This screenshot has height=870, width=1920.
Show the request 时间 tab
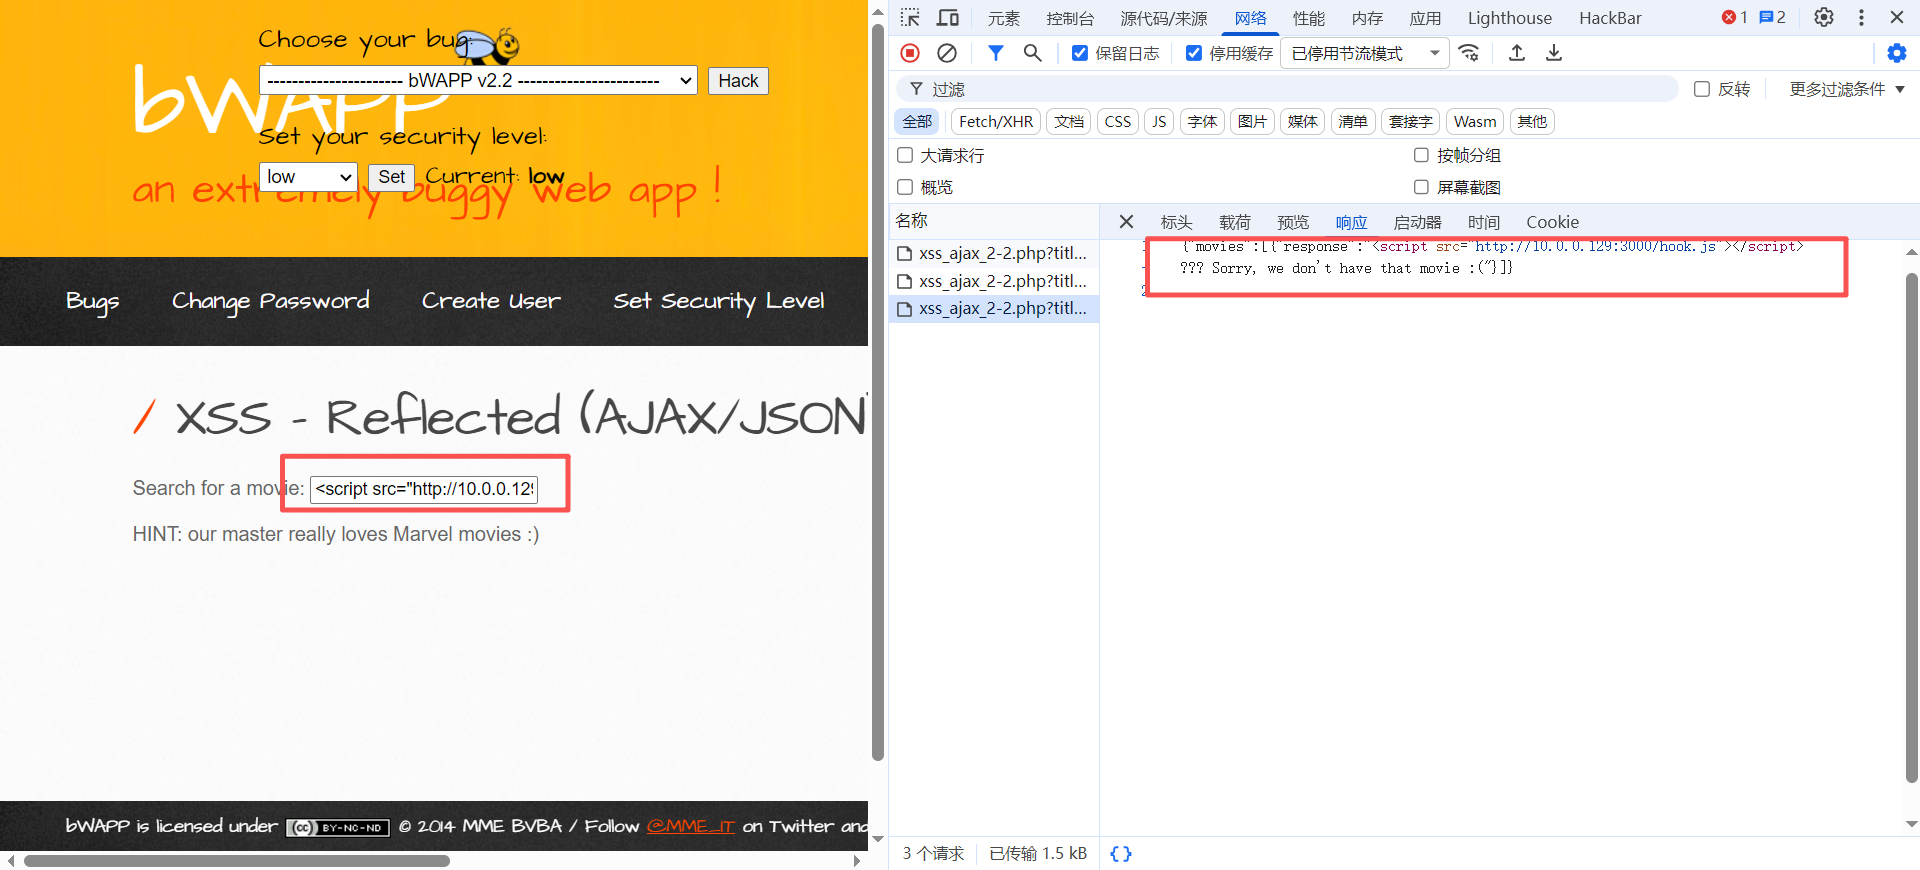point(1484,222)
